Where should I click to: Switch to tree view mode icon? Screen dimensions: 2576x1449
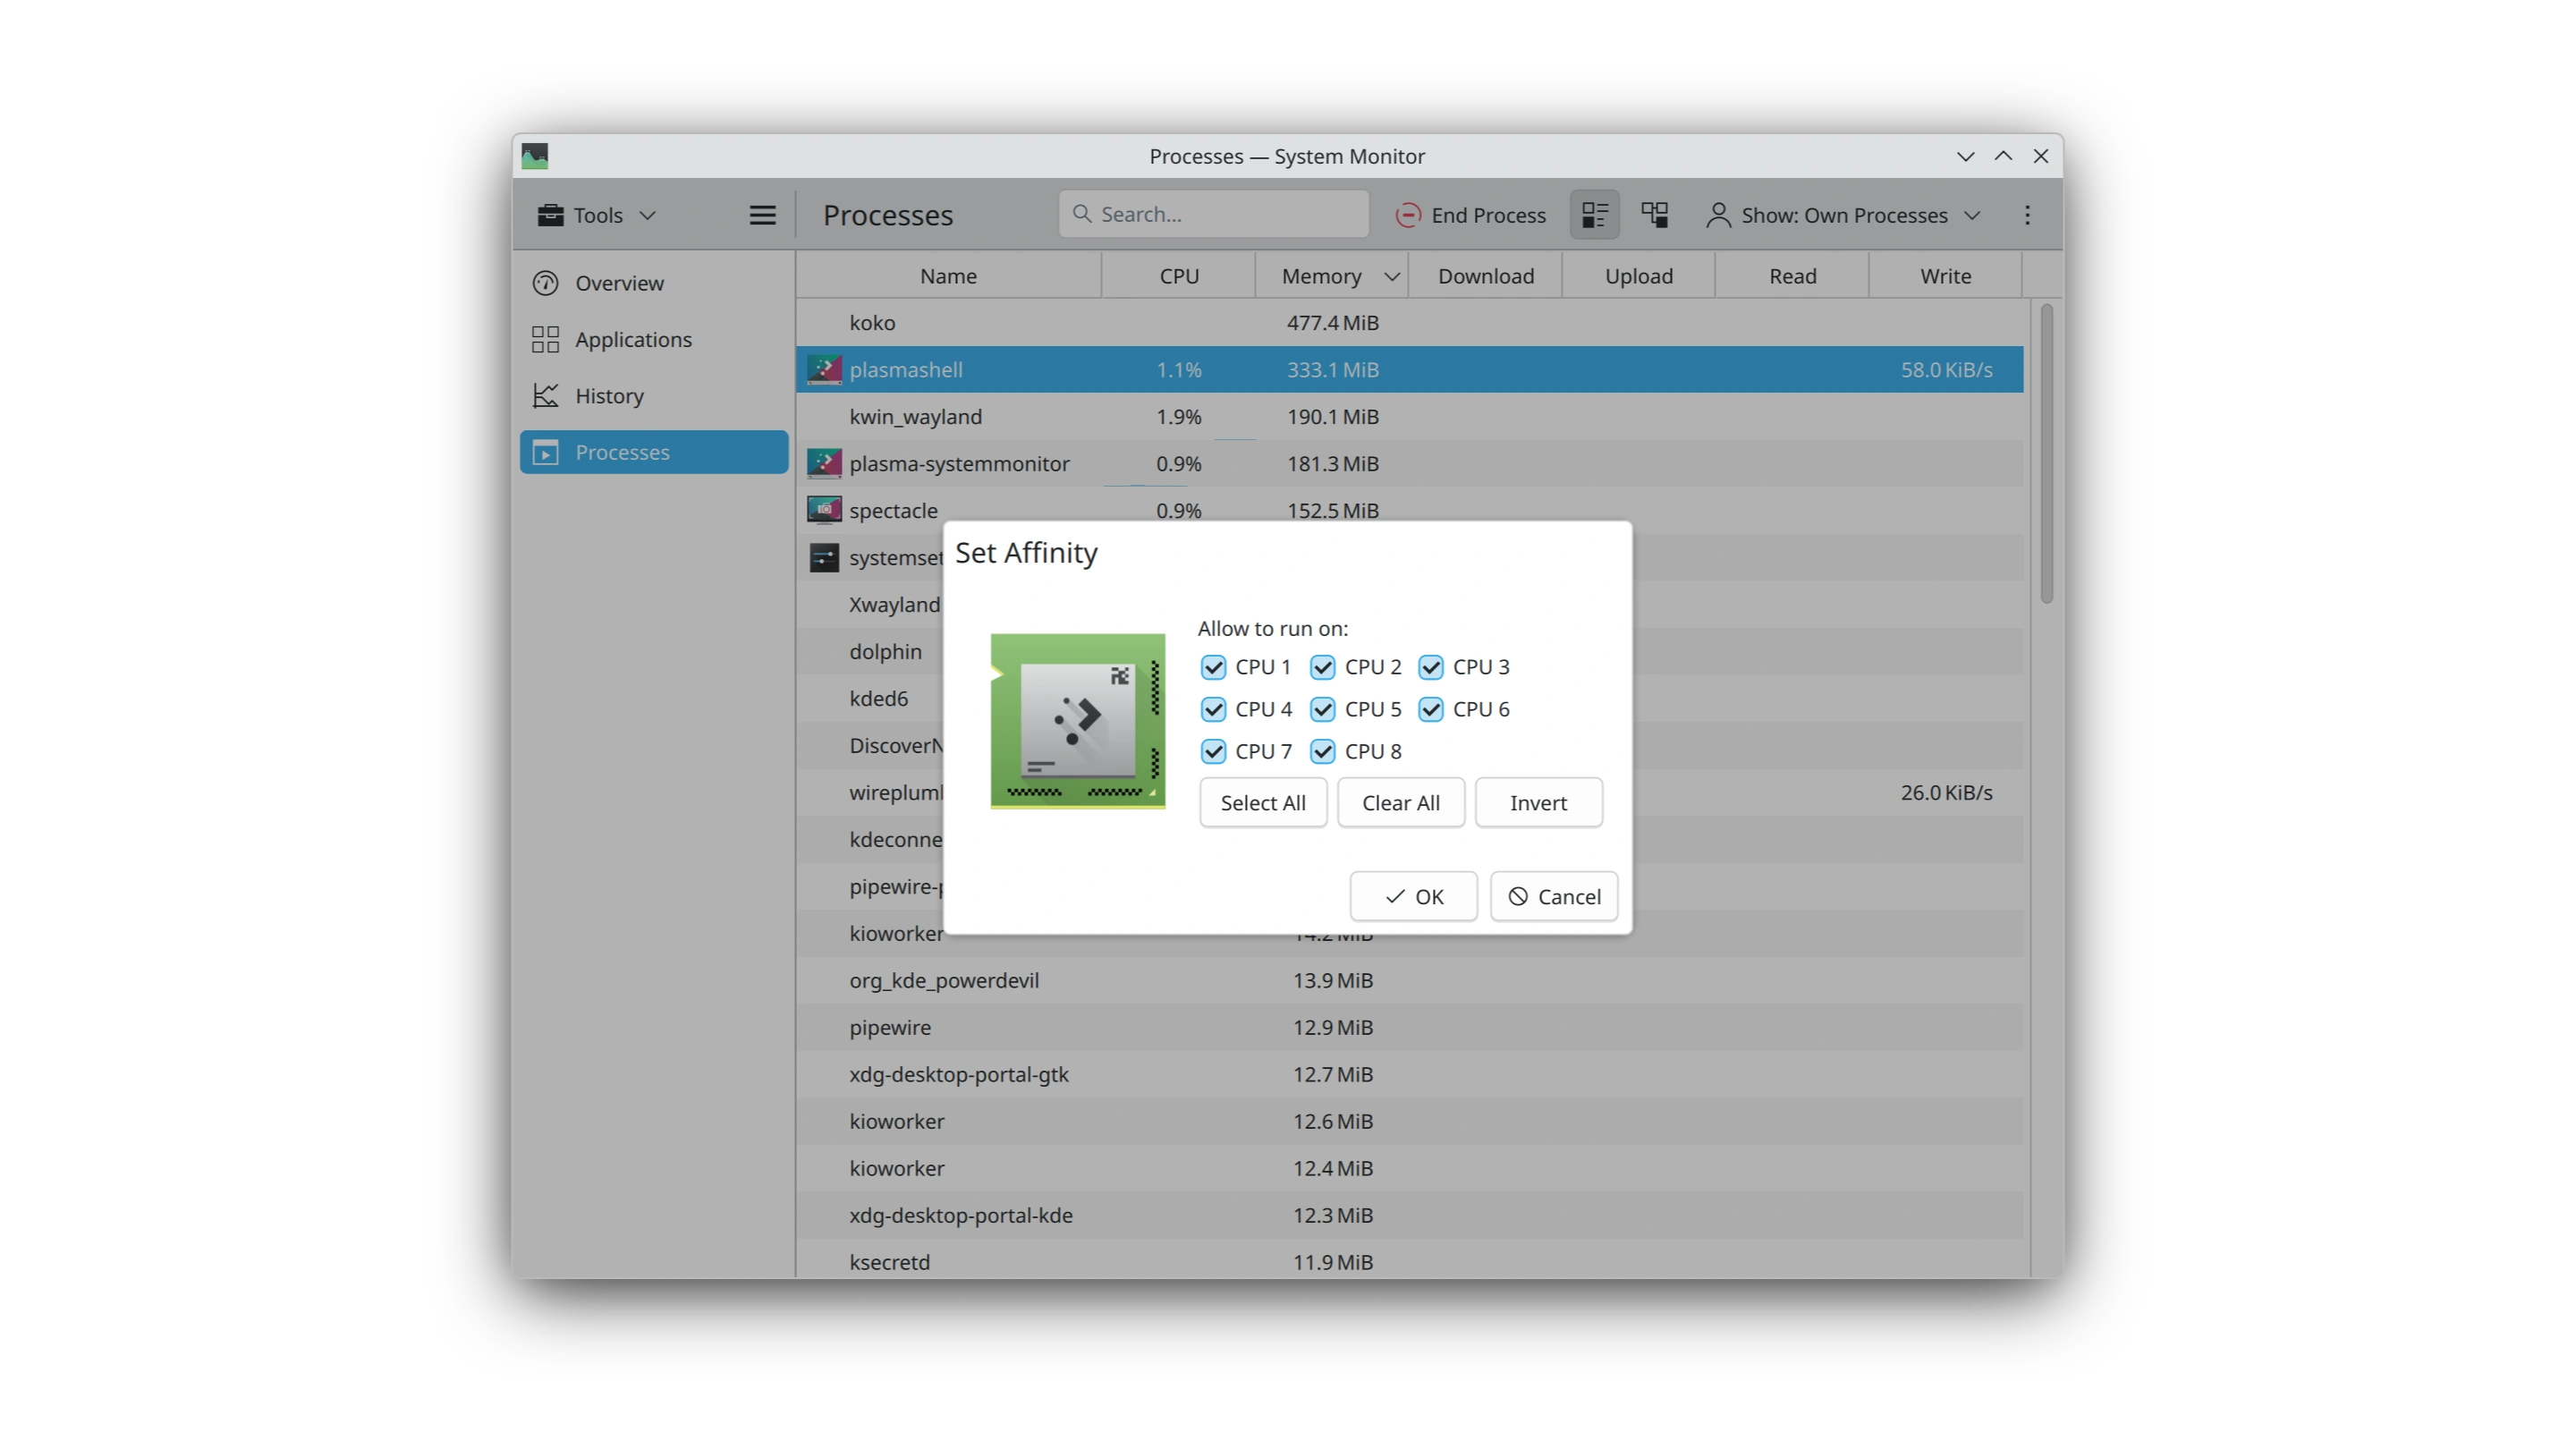coord(1654,215)
